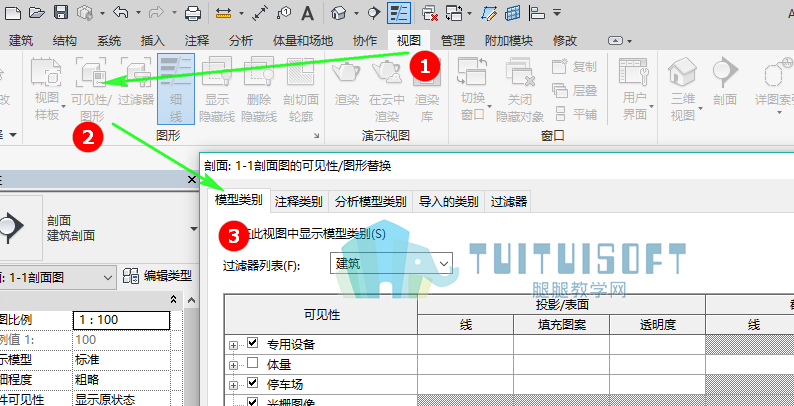Click the properties scrollbar up arrow

191,301
